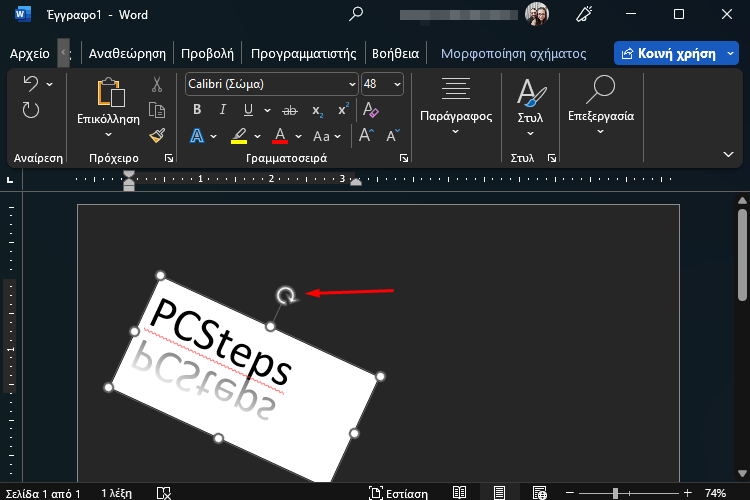Click the zoom in plus button
This screenshot has width=750, height=500.
[x=688, y=492]
